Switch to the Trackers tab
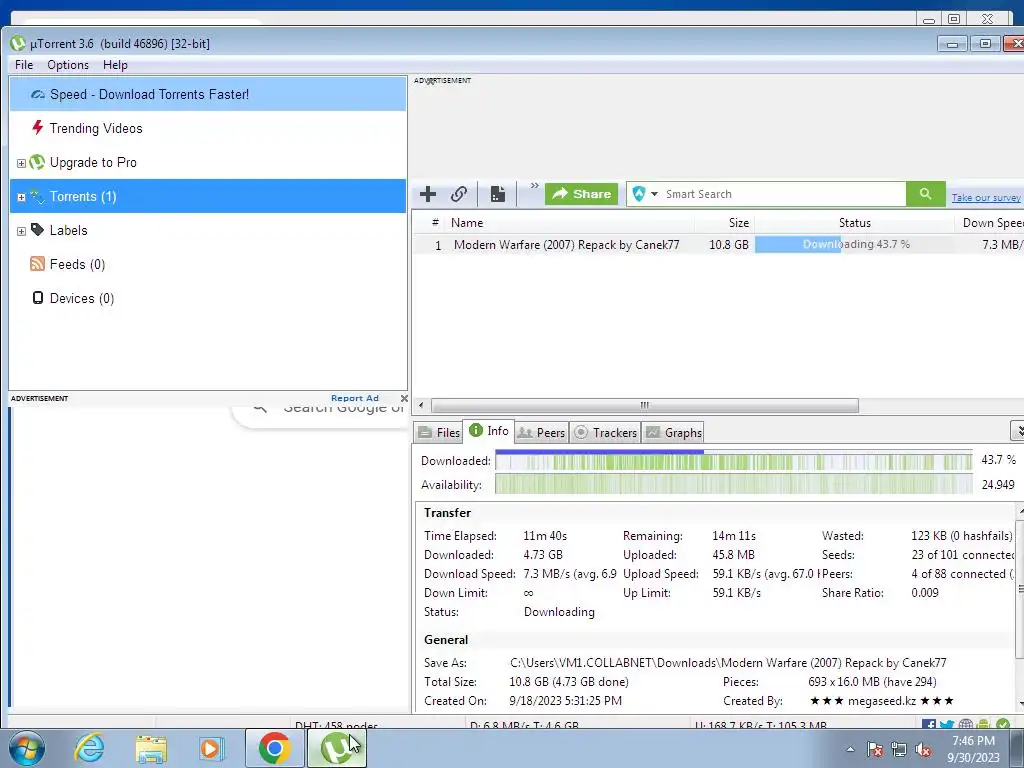 (605, 433)
